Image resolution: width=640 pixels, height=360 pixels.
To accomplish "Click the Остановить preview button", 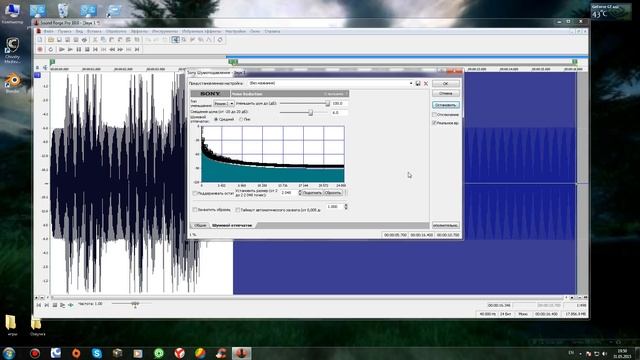I will (446, 105).
